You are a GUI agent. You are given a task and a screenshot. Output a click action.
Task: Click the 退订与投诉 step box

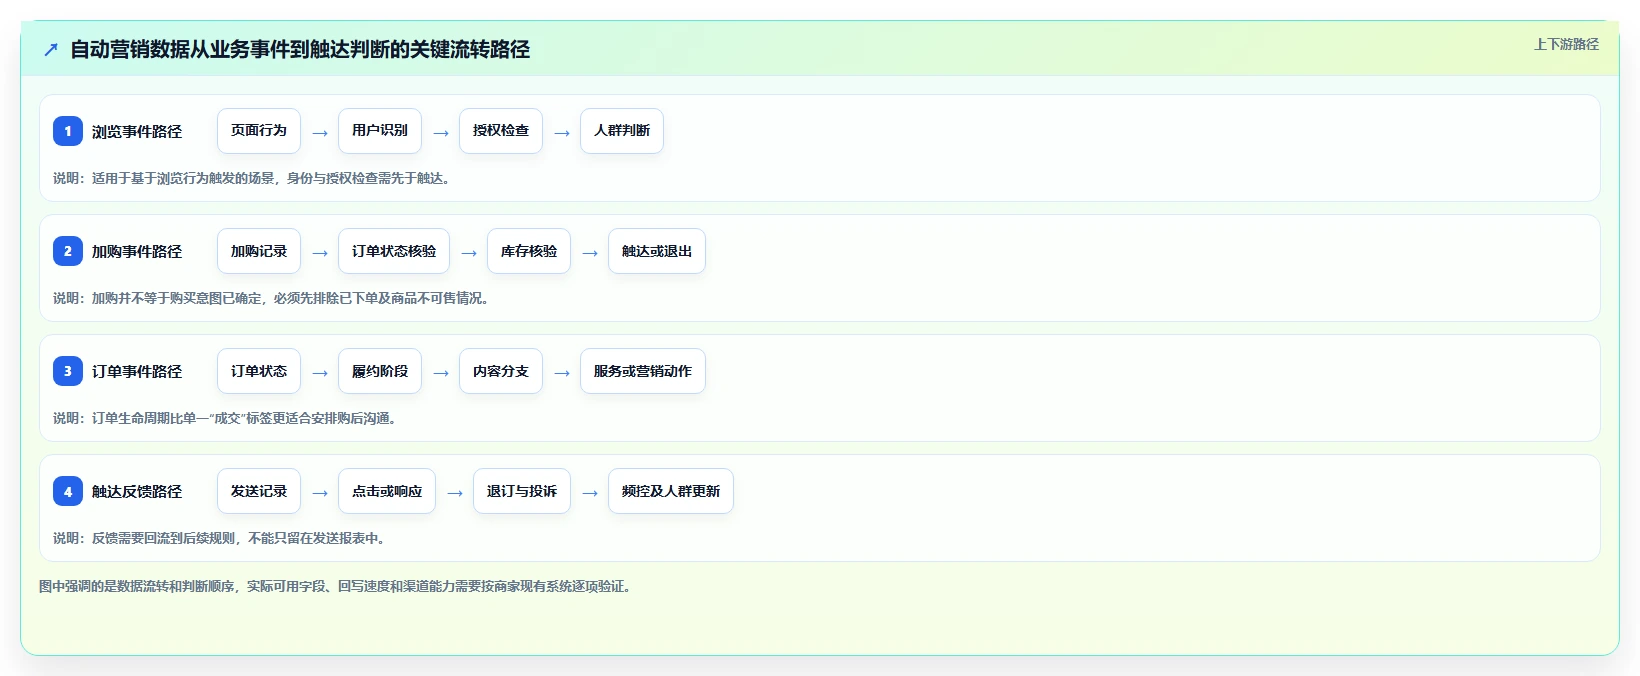point(522,491)
